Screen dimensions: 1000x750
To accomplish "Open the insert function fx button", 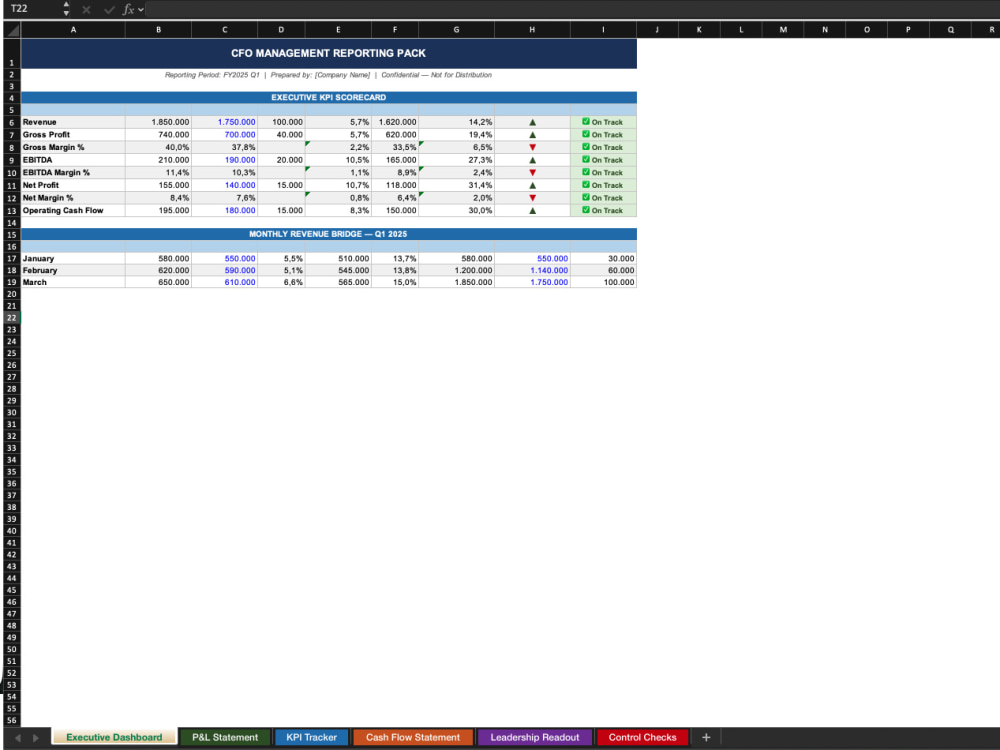I will click(x=128, y=10).
